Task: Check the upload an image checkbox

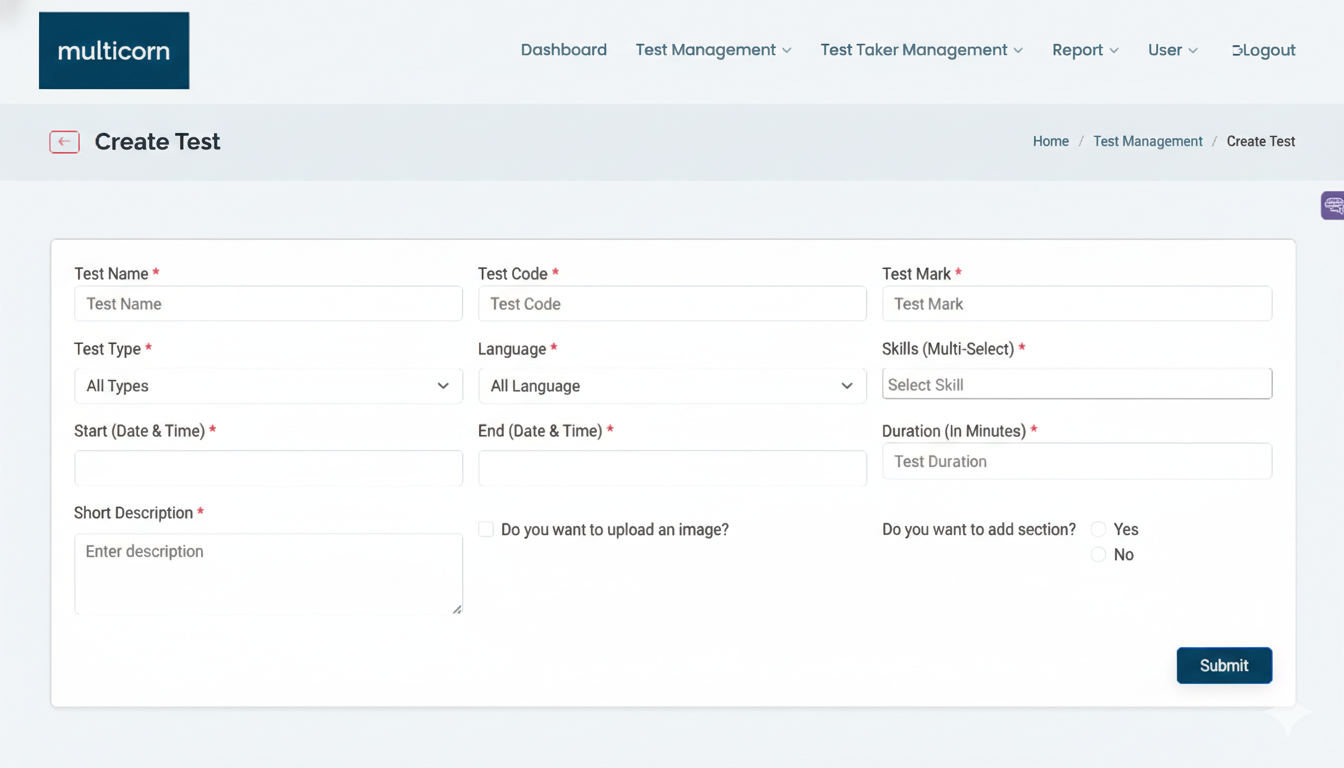Action: click(x=486, y=530)
